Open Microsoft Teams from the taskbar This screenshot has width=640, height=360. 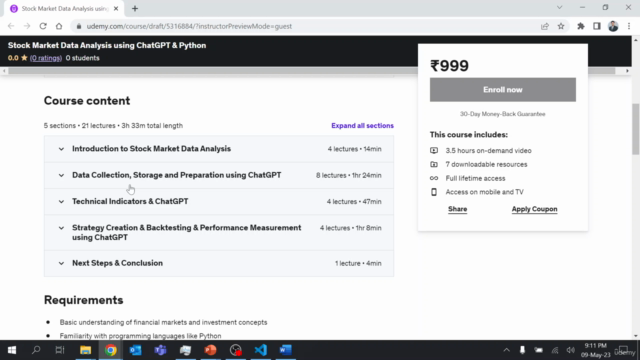pos(160,350)
